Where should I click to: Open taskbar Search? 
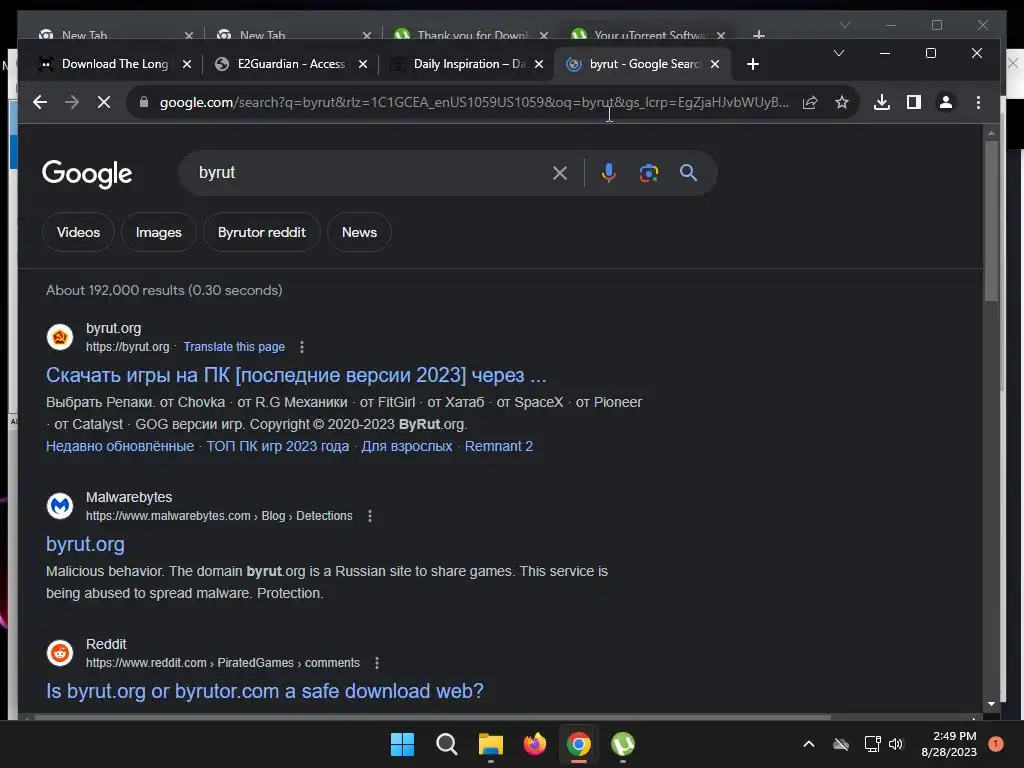click(x=447, y=744)
